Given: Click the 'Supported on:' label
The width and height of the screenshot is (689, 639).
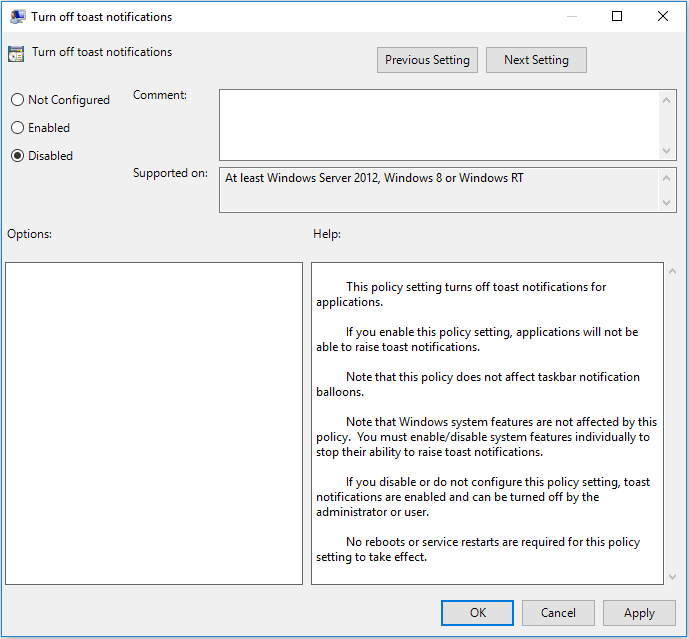Looking at the screenshot, I should tap(170, 173).
